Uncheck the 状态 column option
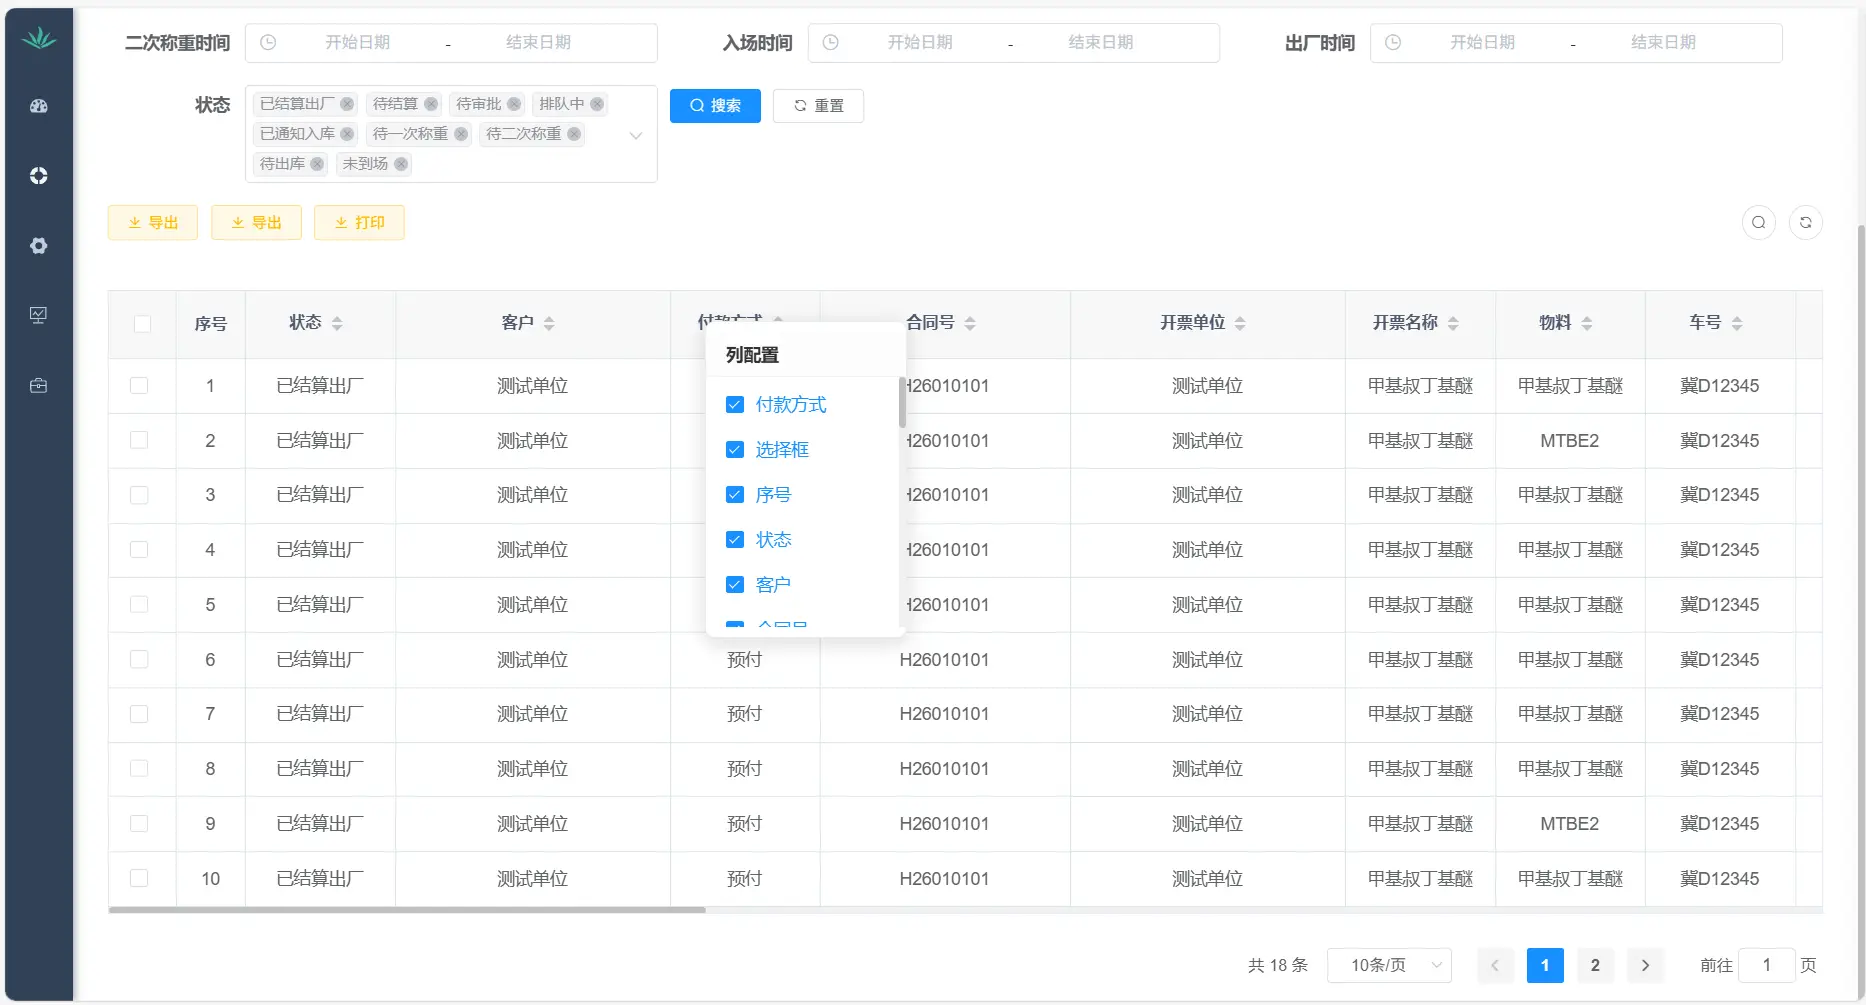Viewport: 1866px width, 1005px height. point(735,540)
